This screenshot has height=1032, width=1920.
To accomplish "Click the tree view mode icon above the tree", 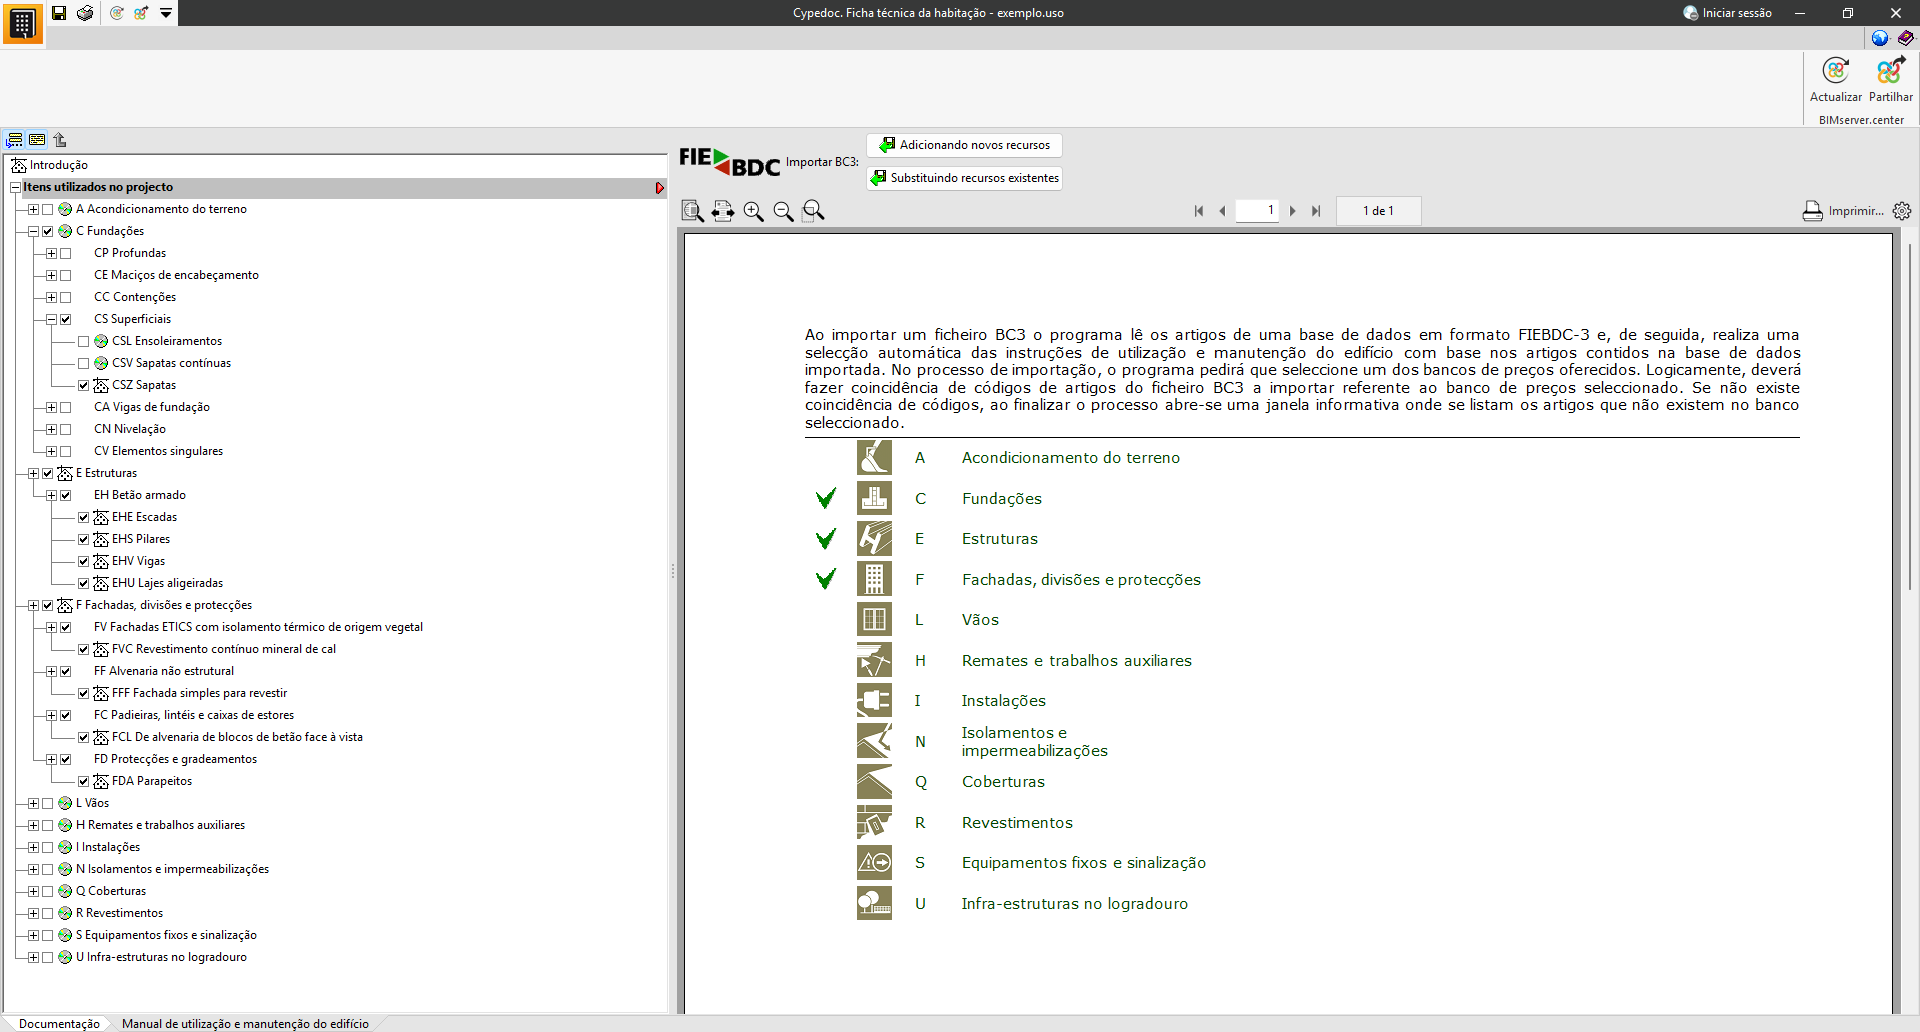I will click(15, 140).
